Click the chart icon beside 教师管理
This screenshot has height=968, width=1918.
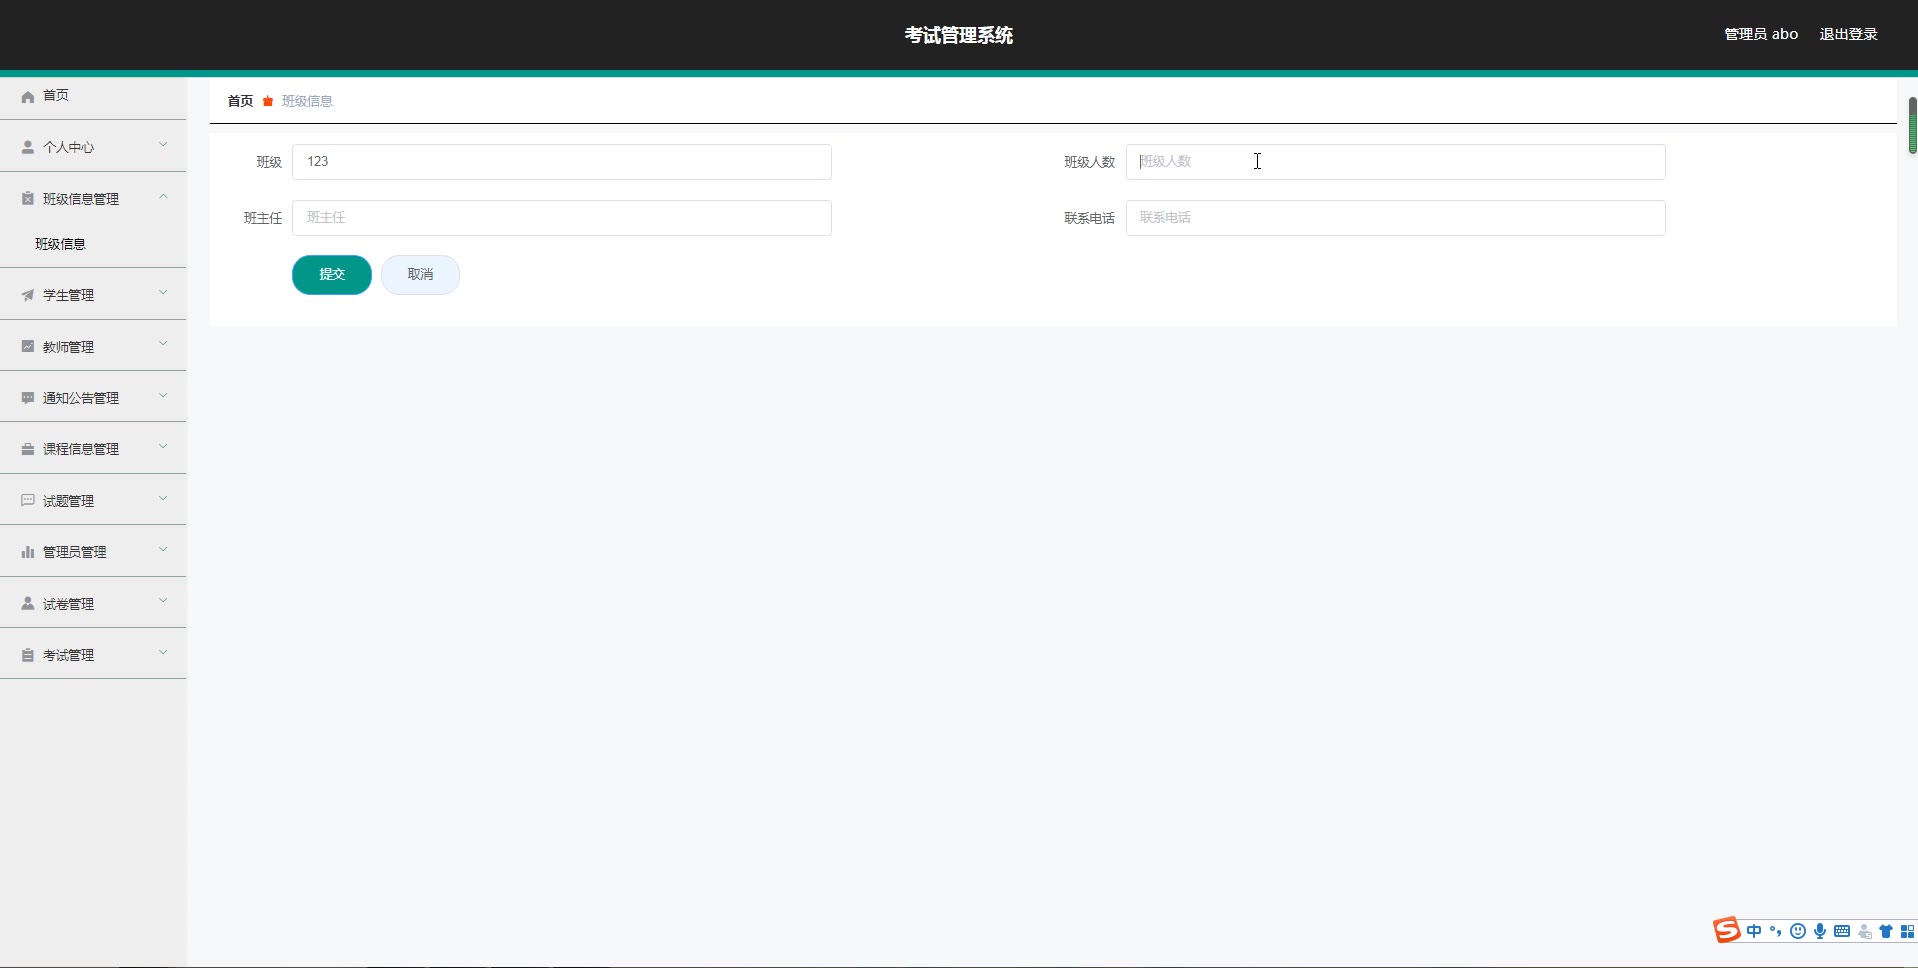point(28,347)
